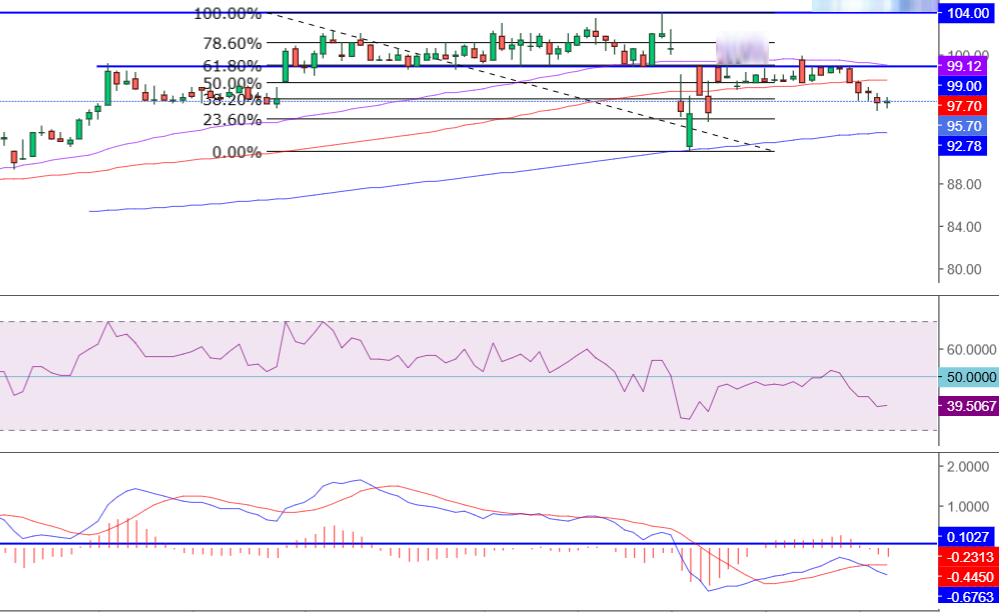The image size is (999, 615).
Task: Select the 100.00% Fibonacci level label
Action: pyautogui.click(x=227, y=13)
